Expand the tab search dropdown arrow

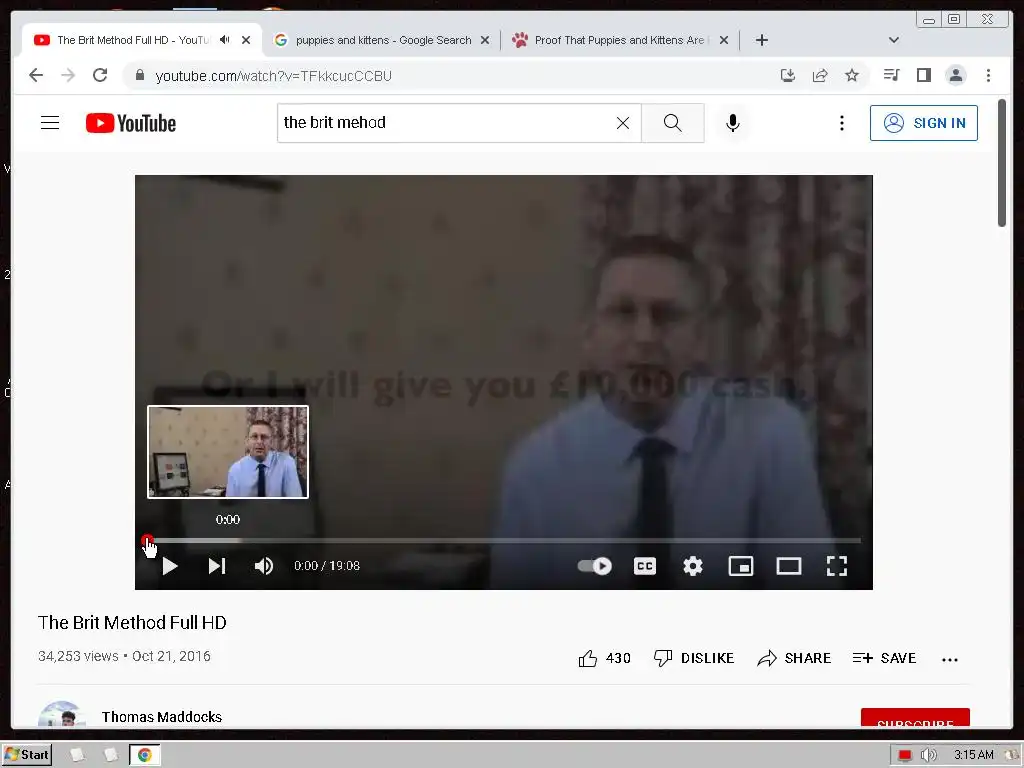(893, 40)
